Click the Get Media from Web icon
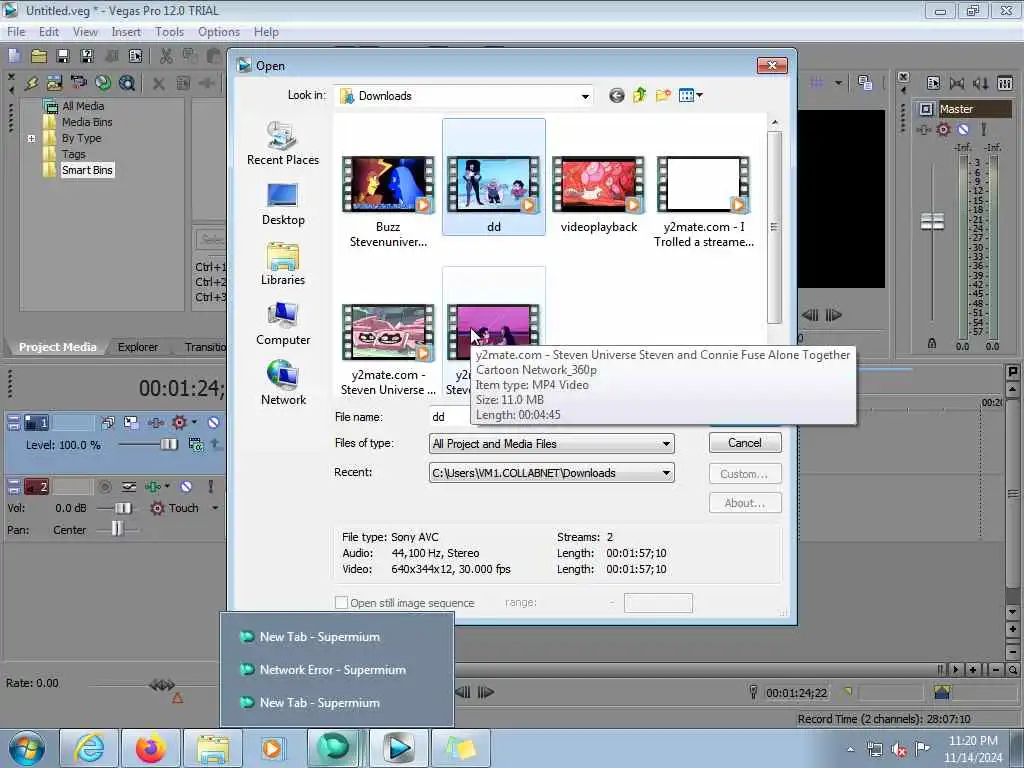This screenshot has height=768, width=1024. pos(127,83)
